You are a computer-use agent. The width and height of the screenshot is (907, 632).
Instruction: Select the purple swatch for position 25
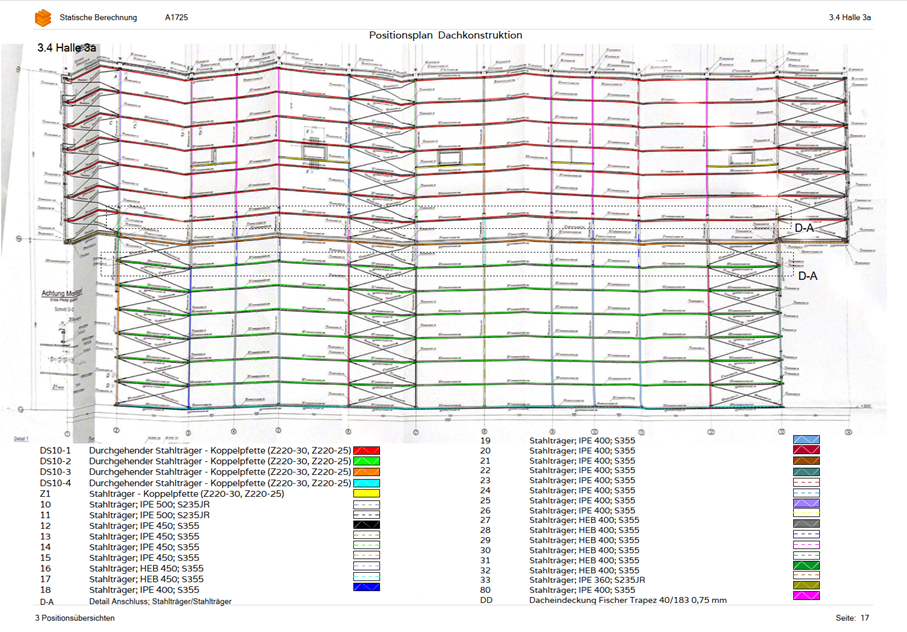coord(806,500)
